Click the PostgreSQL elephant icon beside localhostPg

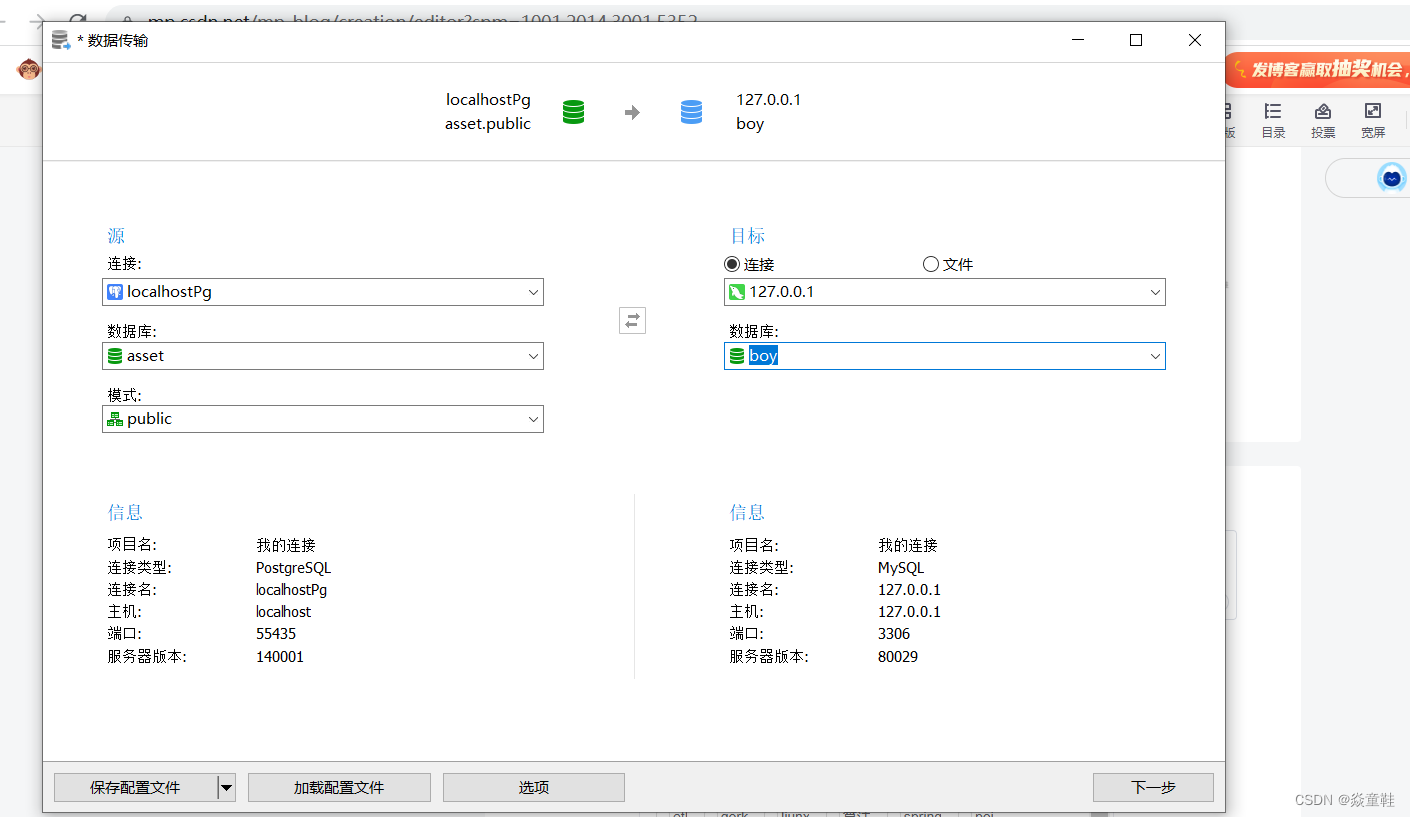[115, 292]
